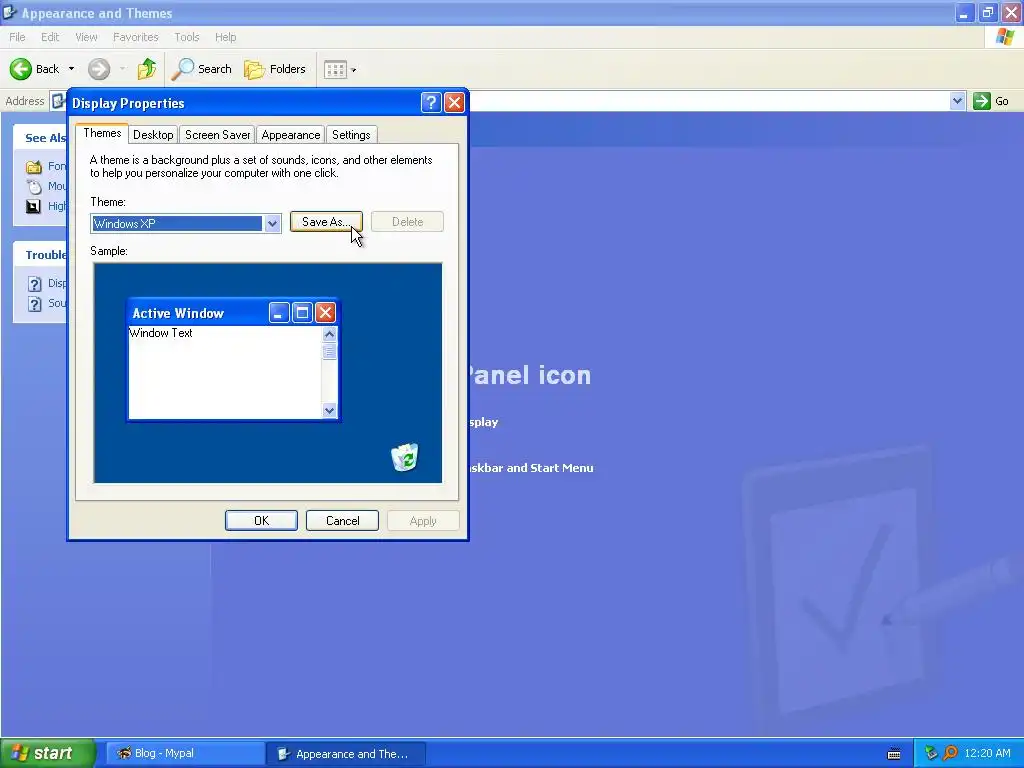Open the Help menu

click(x=225, y=37)
